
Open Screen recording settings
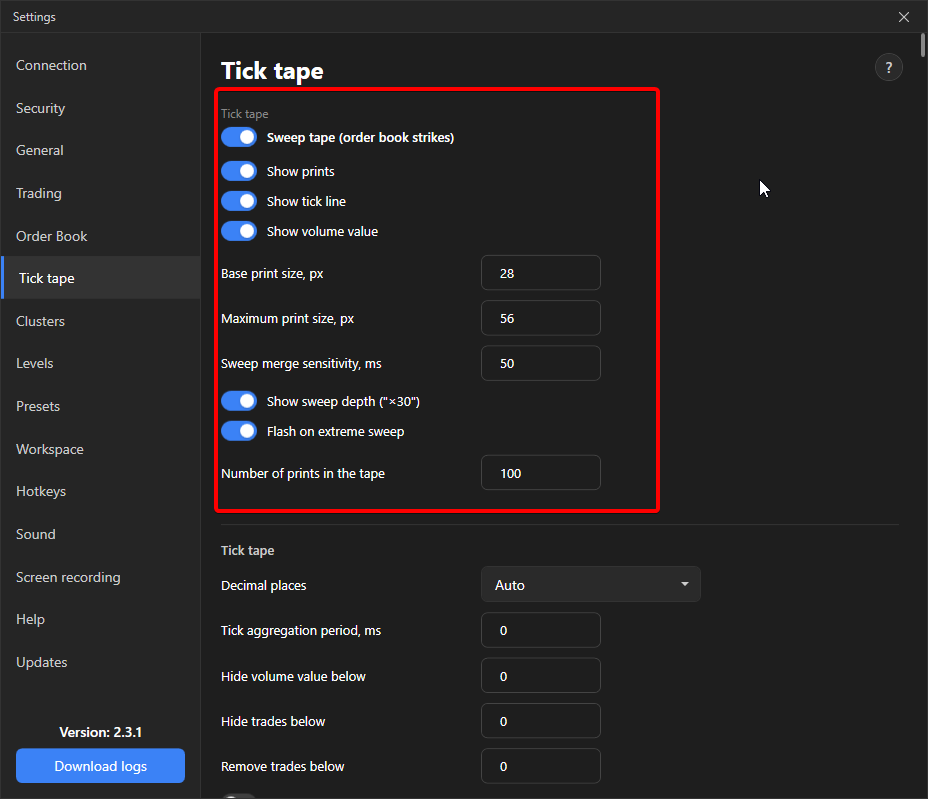101,577
